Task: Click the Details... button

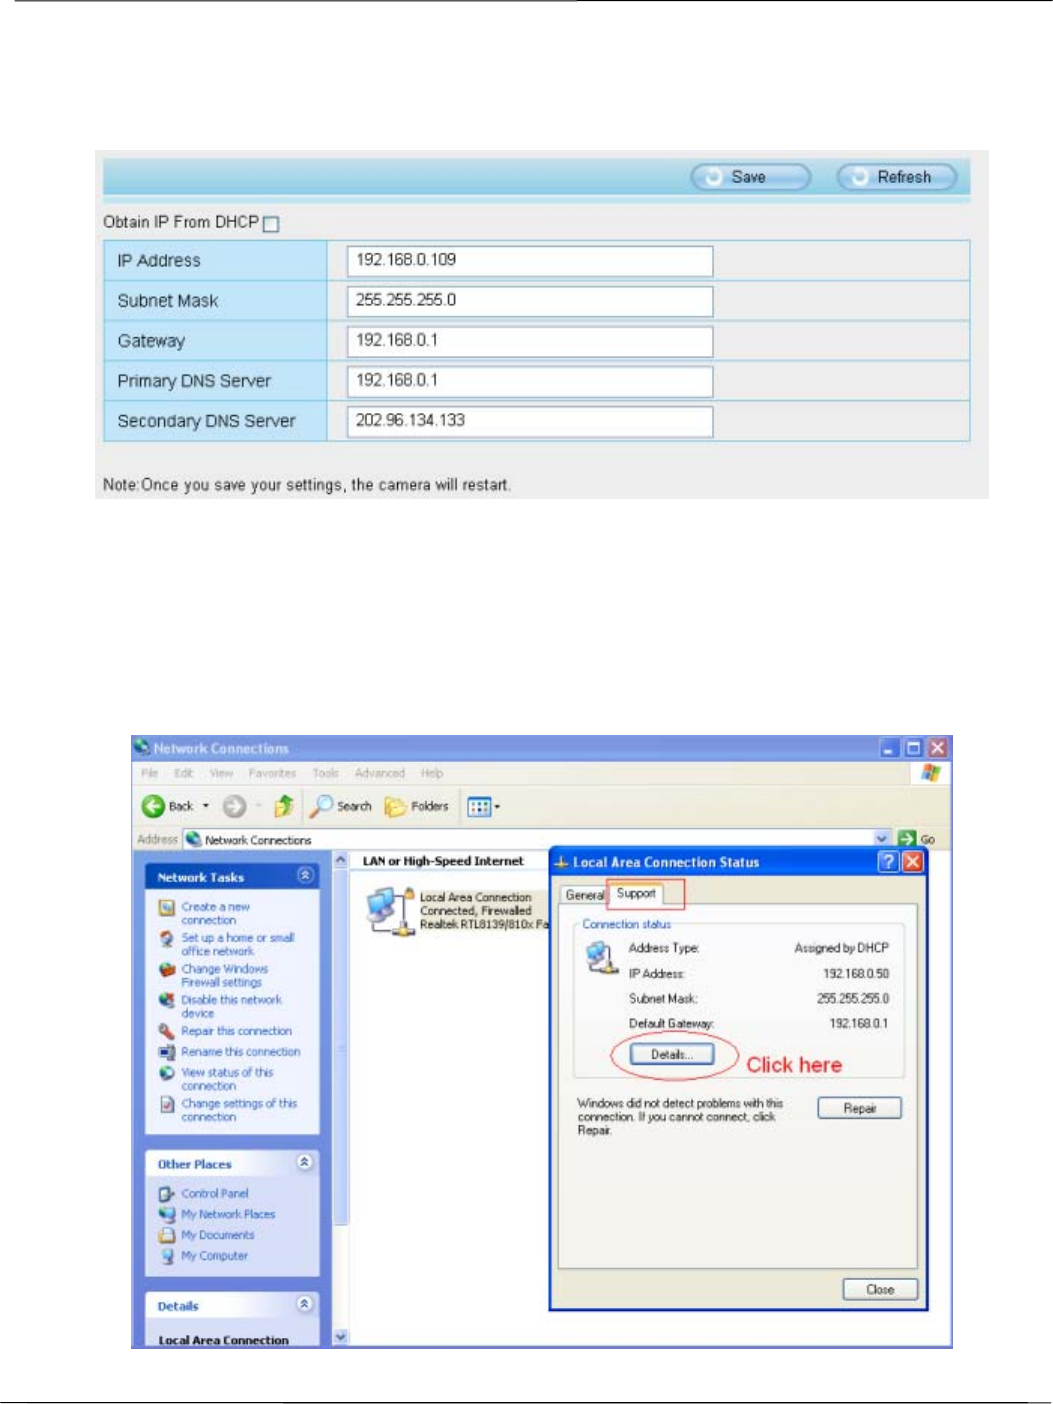Action: tap(672, 1054)
